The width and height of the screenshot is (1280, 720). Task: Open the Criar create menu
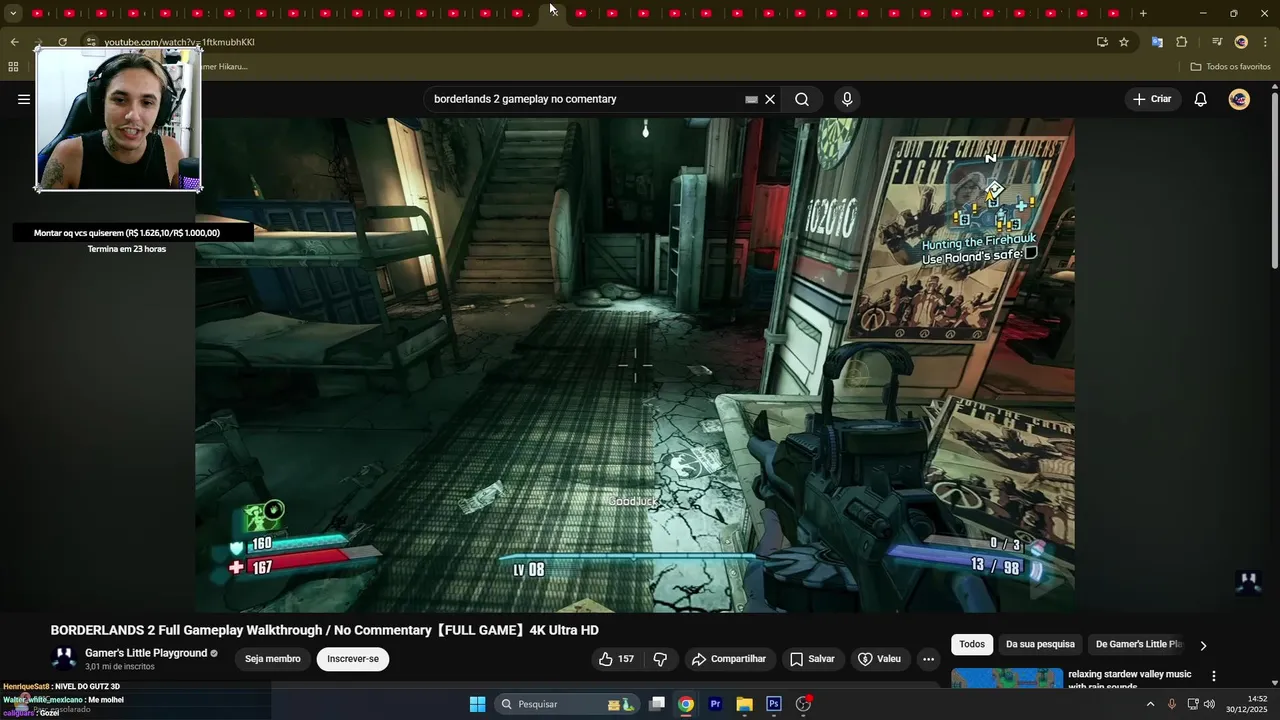1151,99
